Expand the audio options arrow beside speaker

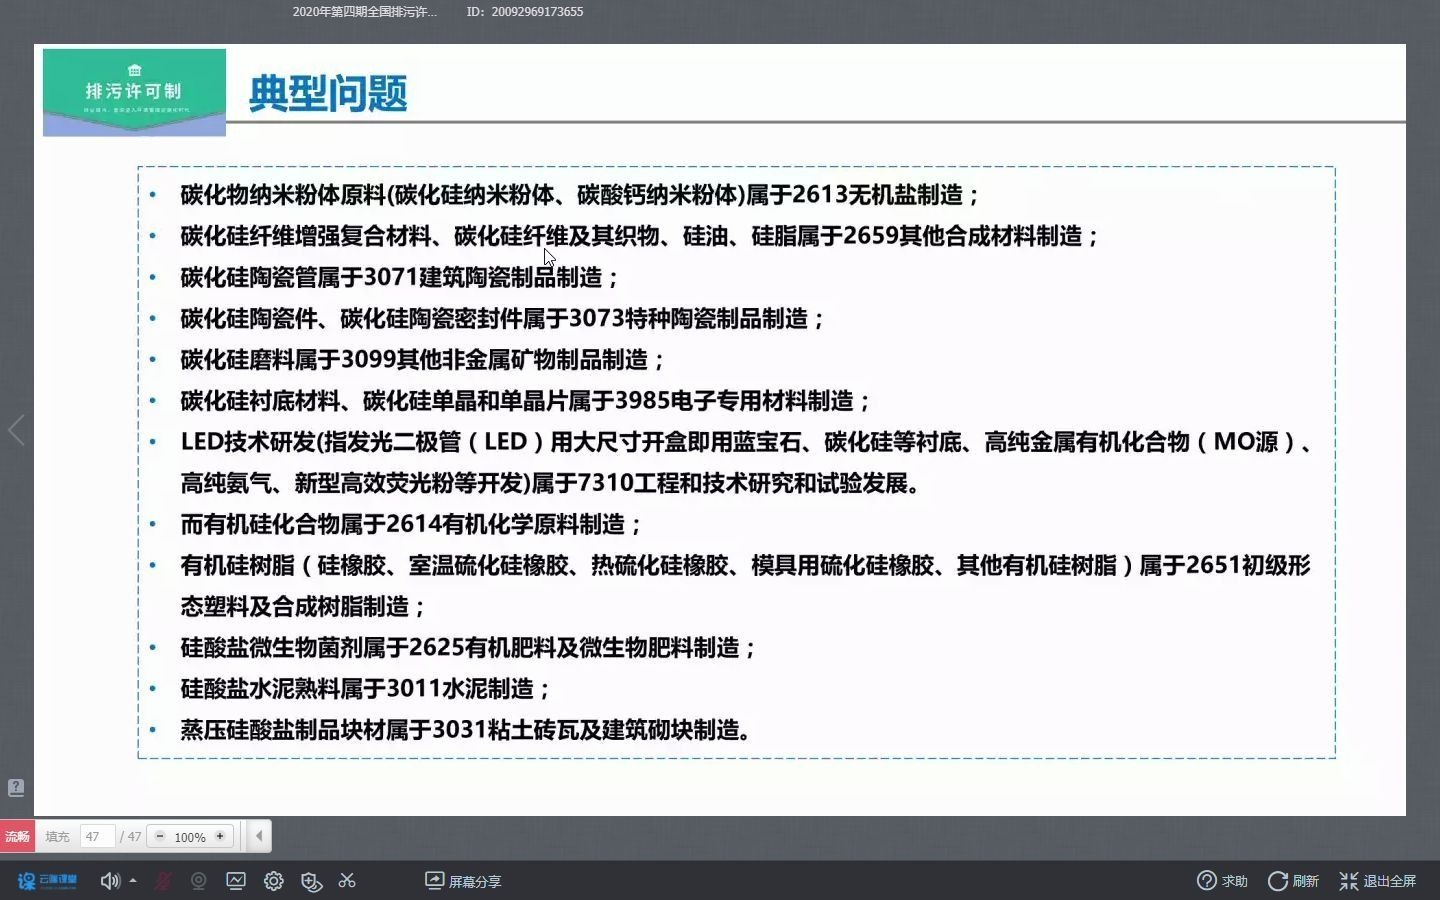tap(133, 881)
